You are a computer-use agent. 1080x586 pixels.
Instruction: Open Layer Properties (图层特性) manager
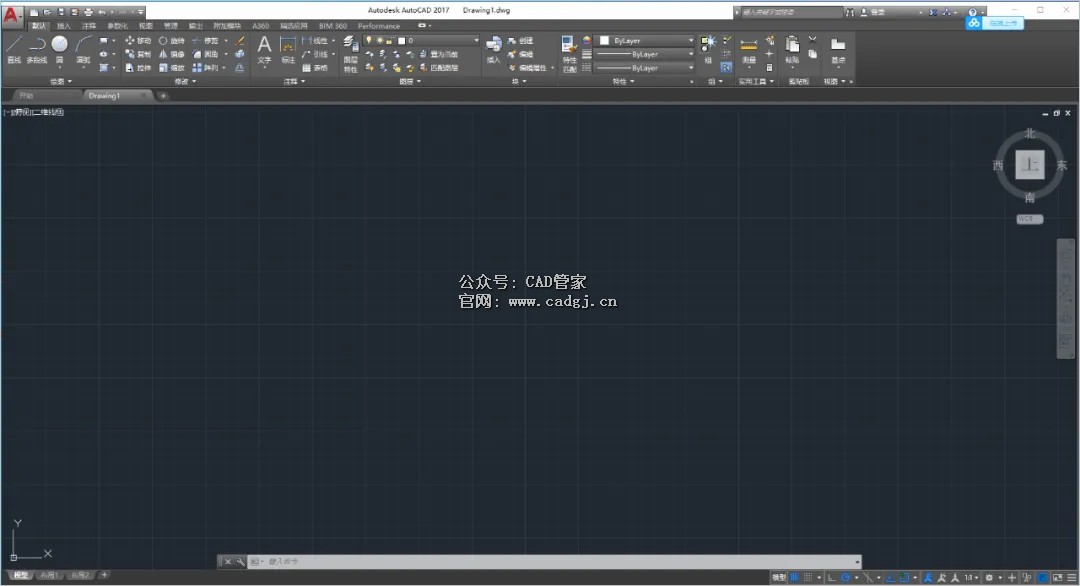(x=351, y=54)
